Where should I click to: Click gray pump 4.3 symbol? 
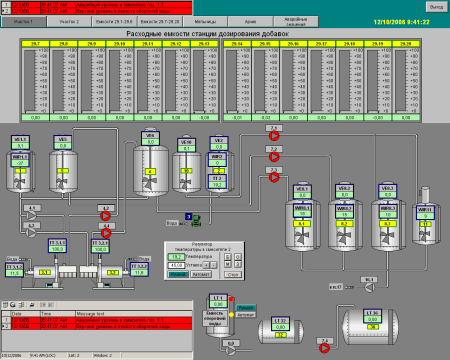pyautogui.click(x=31, y=232)
